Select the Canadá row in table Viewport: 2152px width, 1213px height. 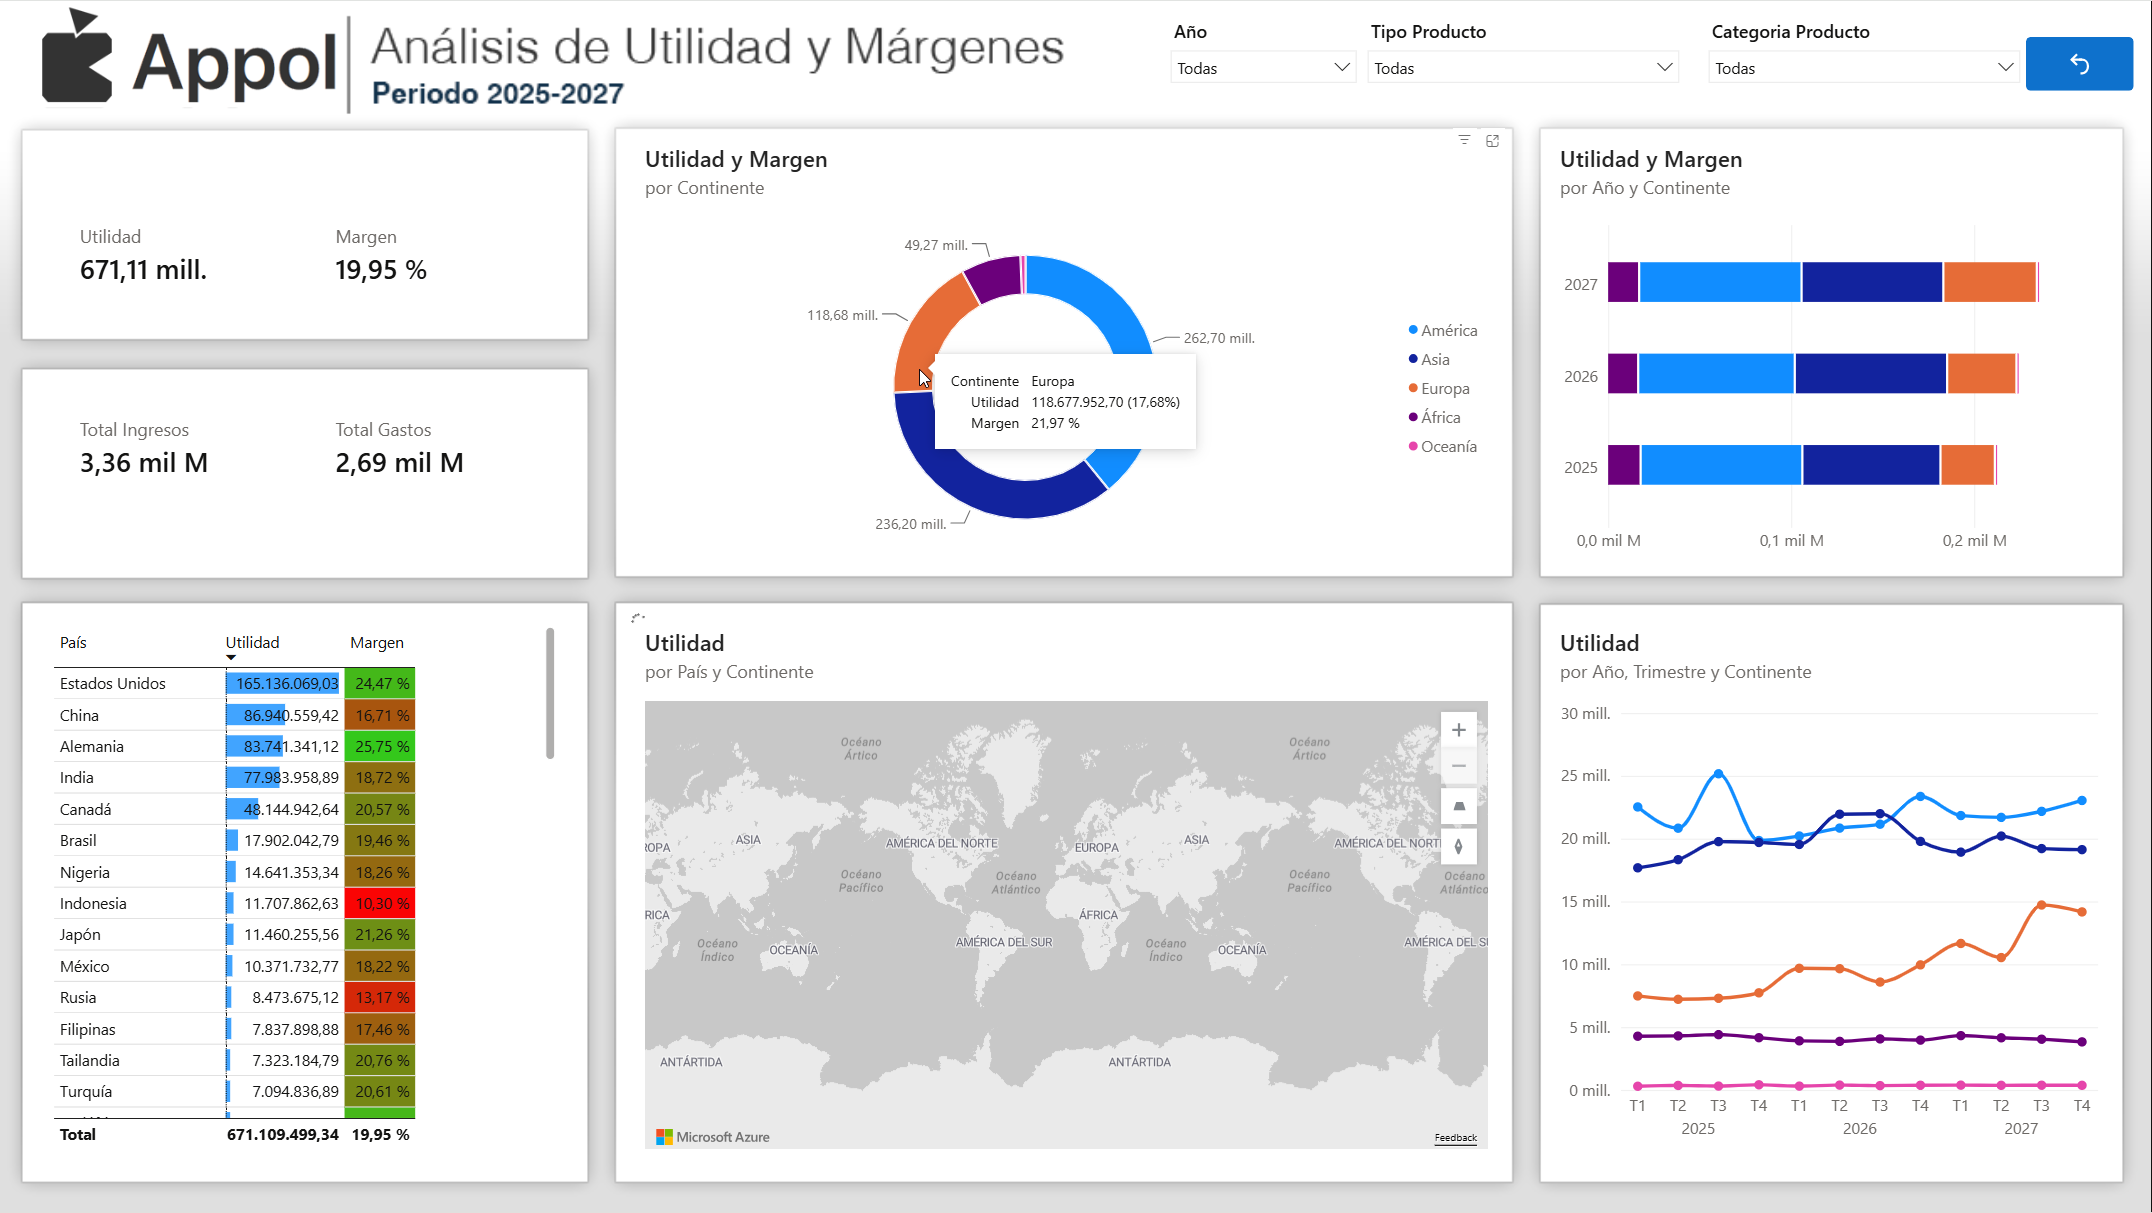(x=234, y=809)
